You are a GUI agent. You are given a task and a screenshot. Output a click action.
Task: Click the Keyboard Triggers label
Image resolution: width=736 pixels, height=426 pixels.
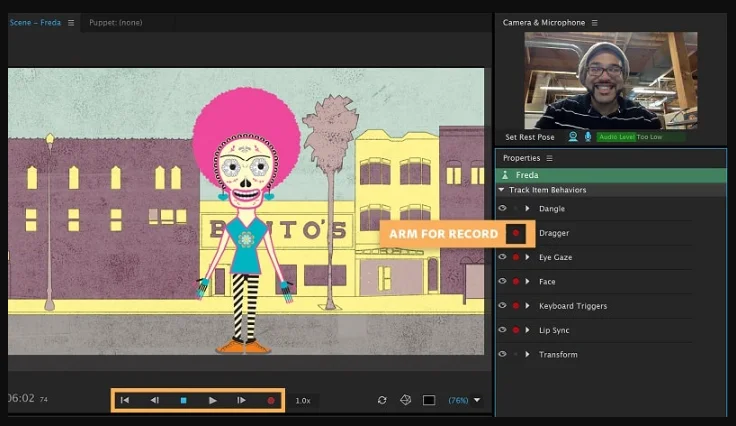(x=573, y=306)
